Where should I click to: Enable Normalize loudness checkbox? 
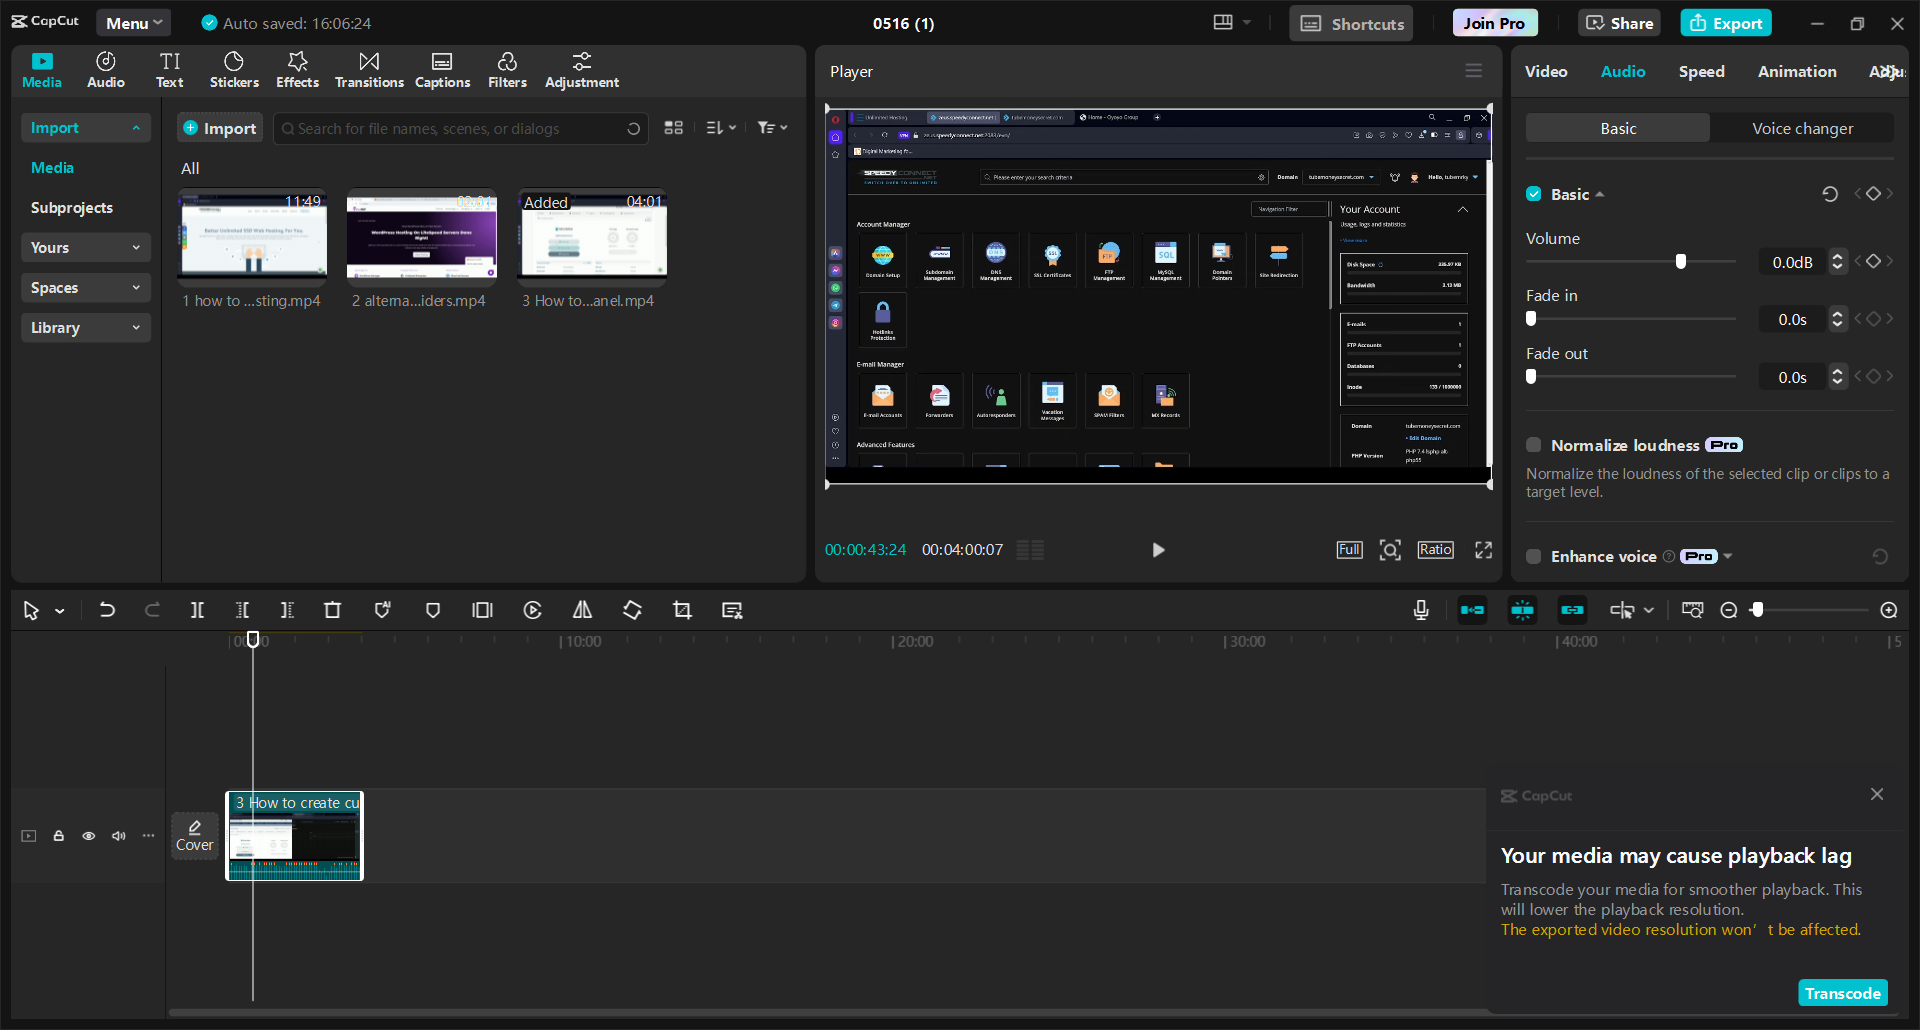[1534, 445]
